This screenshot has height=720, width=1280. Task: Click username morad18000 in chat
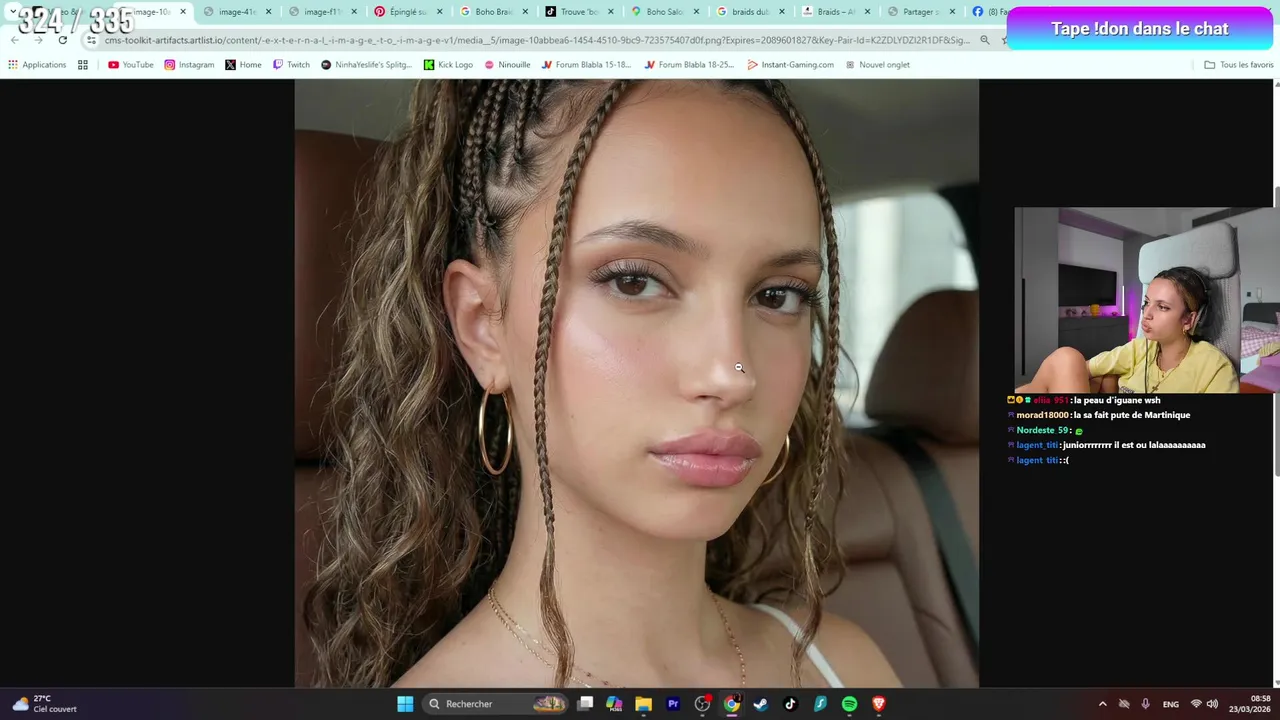coord(1042,415)
